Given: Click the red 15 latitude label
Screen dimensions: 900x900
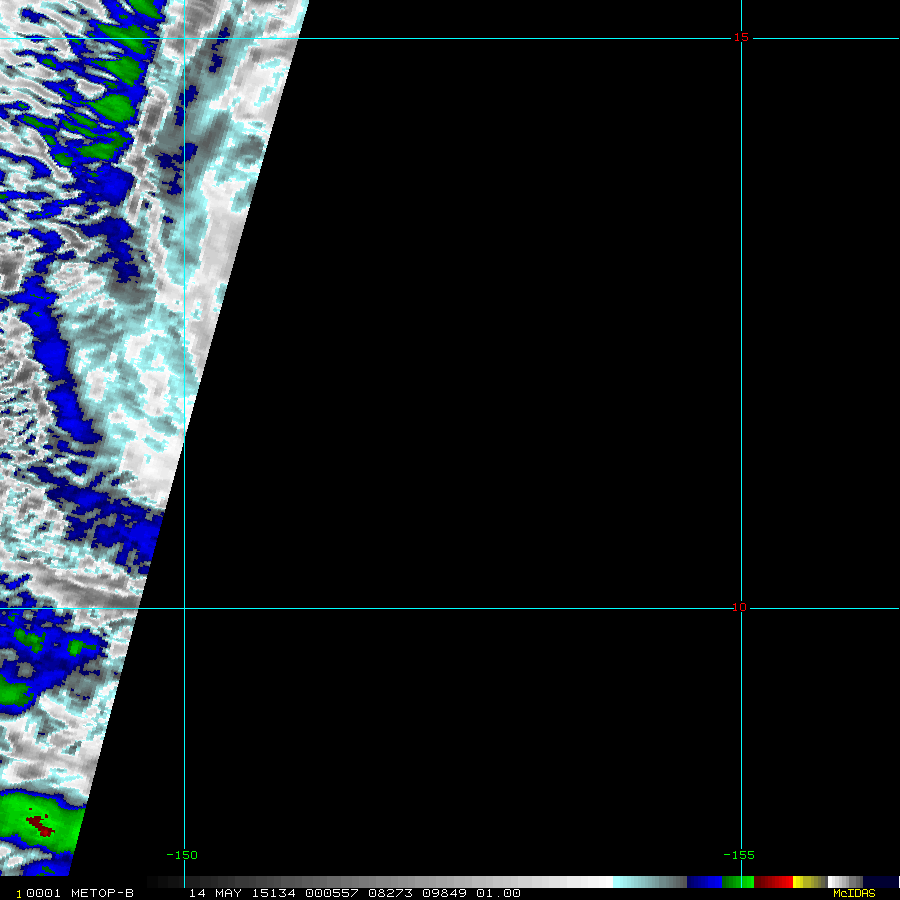Looking at the screenshot, I should tap(740, 37).
